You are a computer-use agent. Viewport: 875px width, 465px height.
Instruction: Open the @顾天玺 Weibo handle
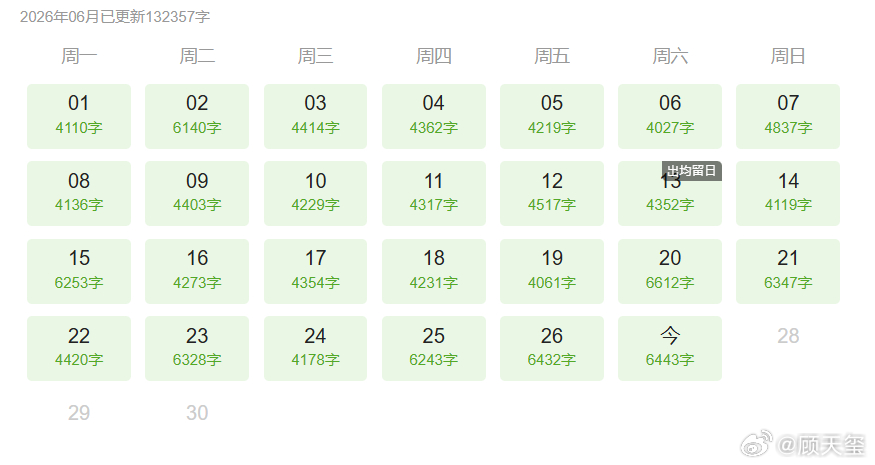(x=820, y=445)
